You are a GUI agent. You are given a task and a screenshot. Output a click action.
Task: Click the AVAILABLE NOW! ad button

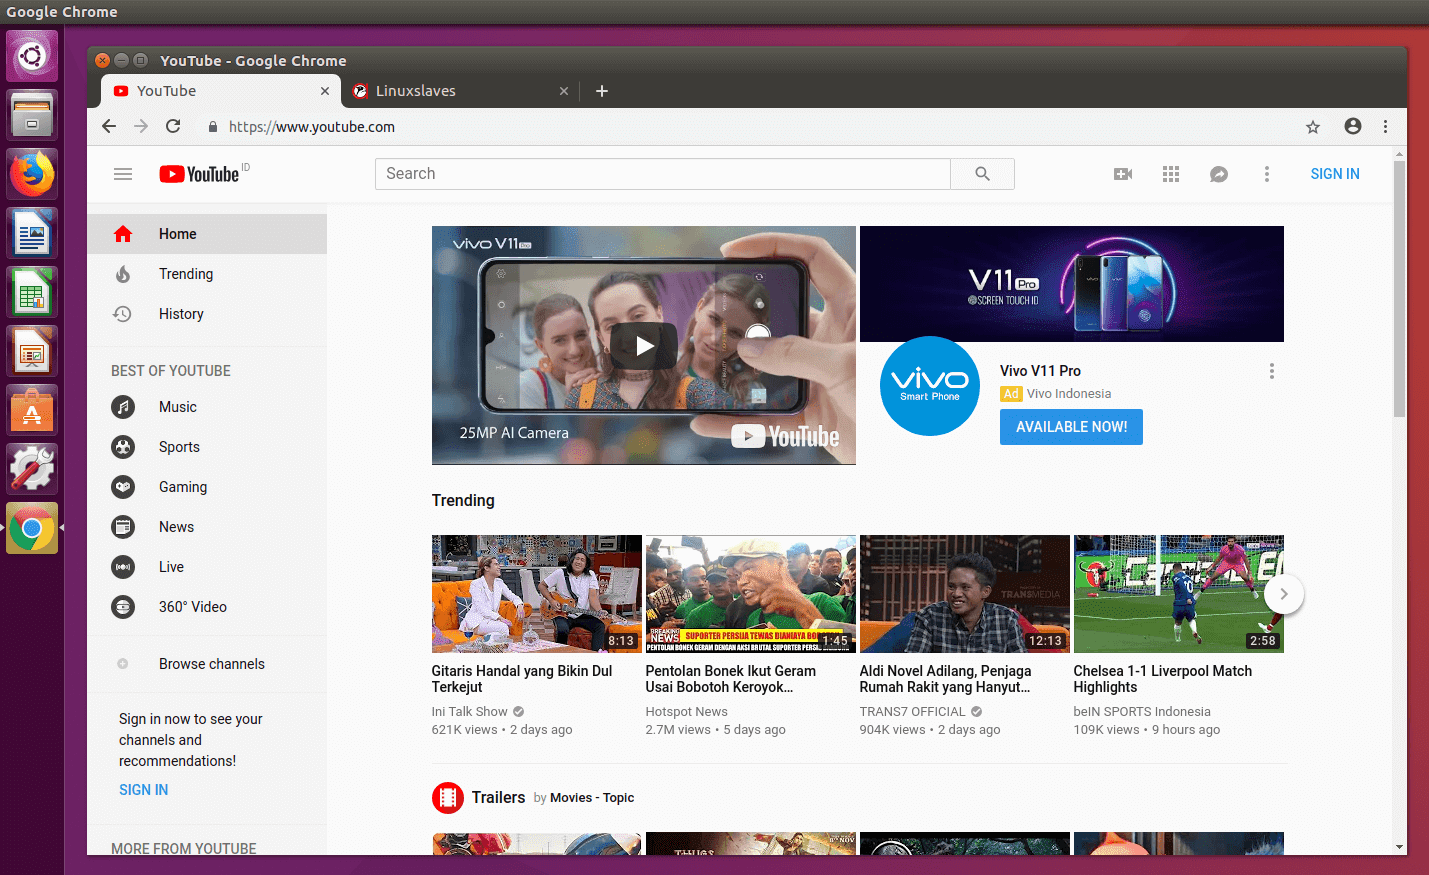(1071, 427)
